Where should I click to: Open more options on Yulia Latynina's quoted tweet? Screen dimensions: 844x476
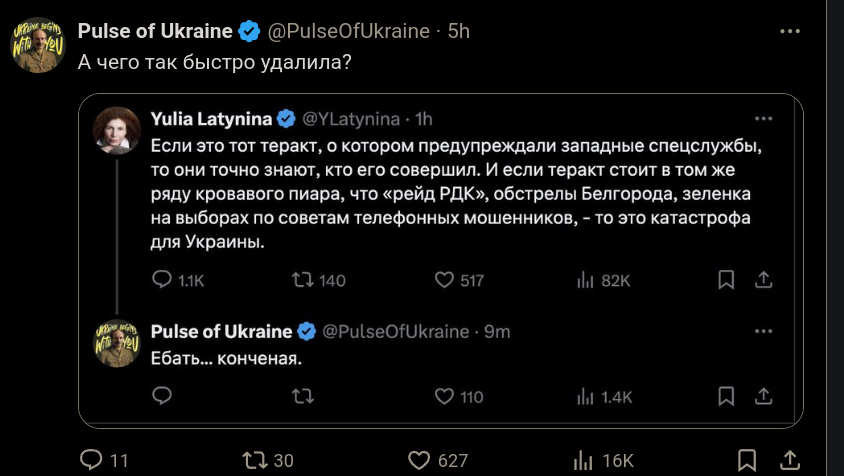[763, 118]
